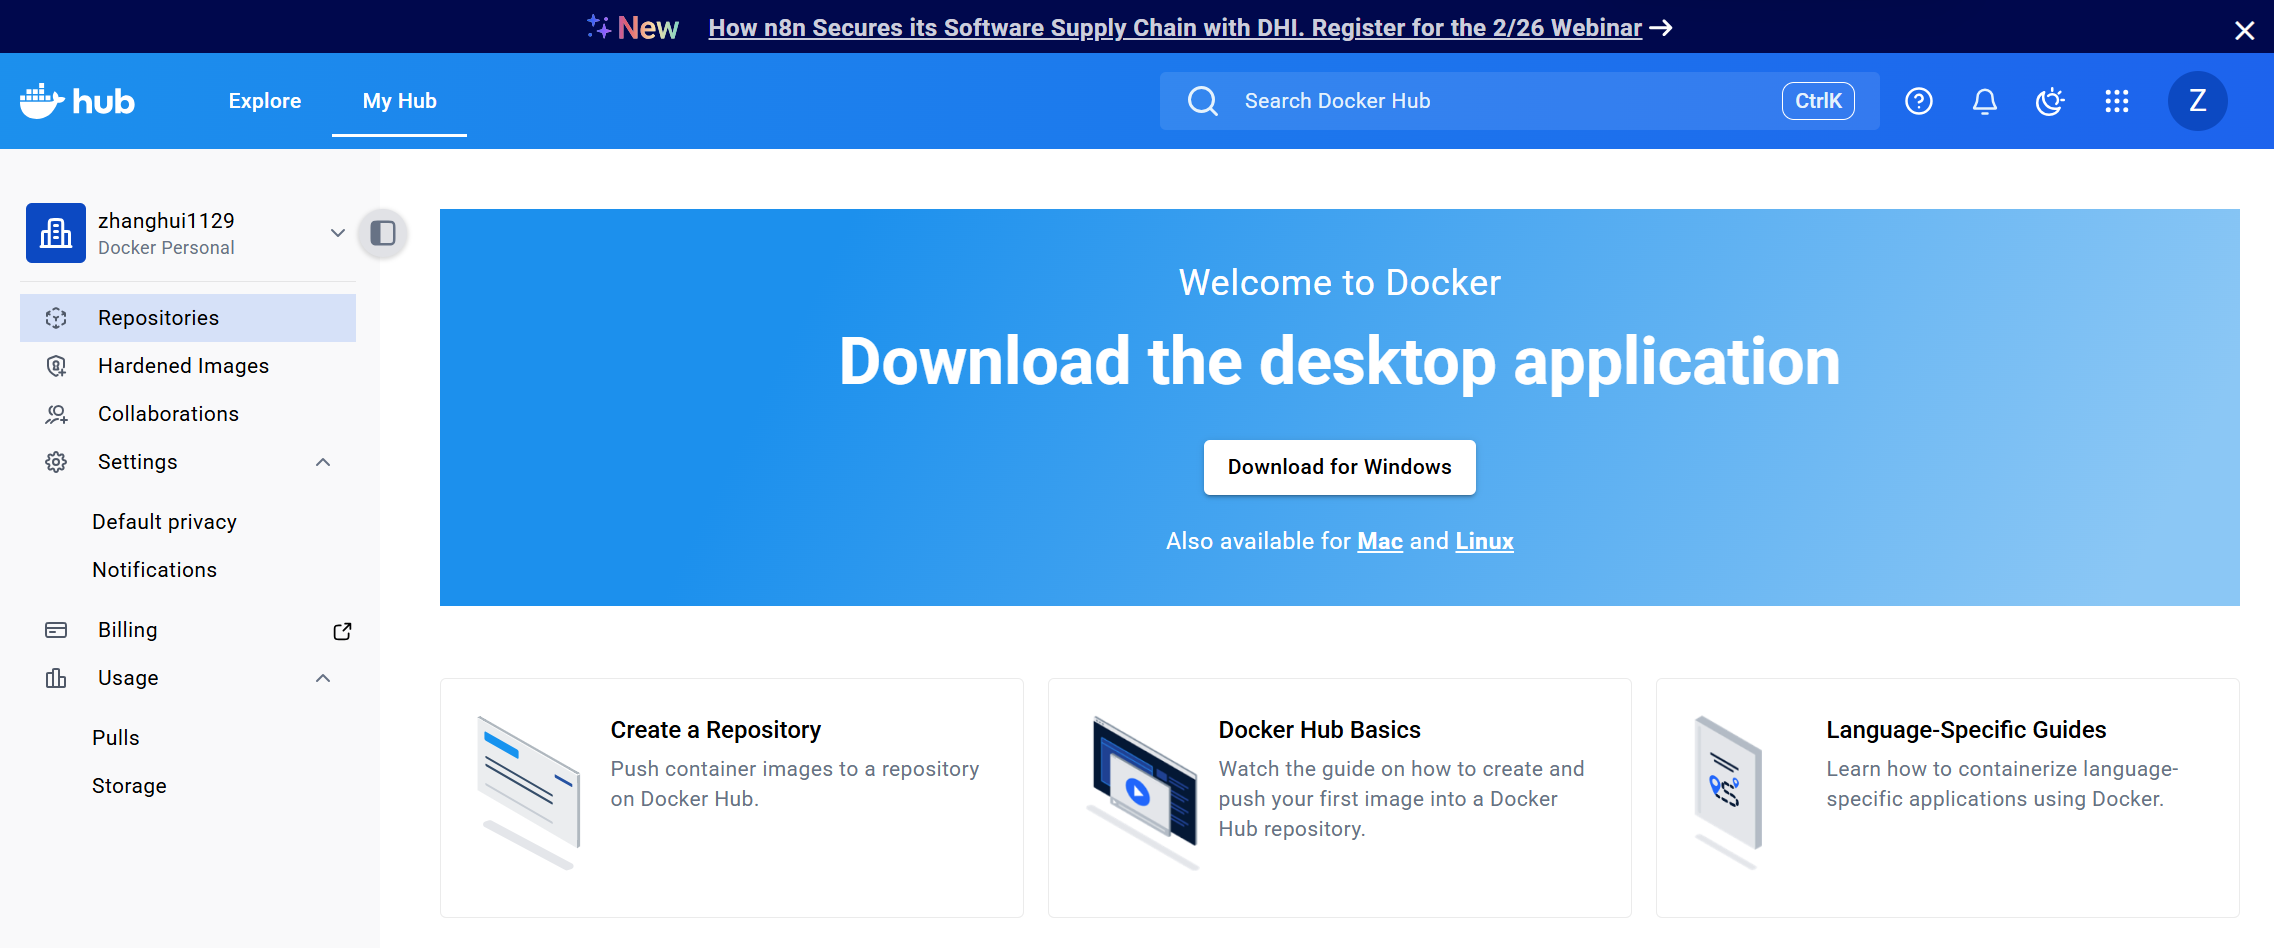
Task: Follow the Linux download link
Action: click(x=1485, y=541)
